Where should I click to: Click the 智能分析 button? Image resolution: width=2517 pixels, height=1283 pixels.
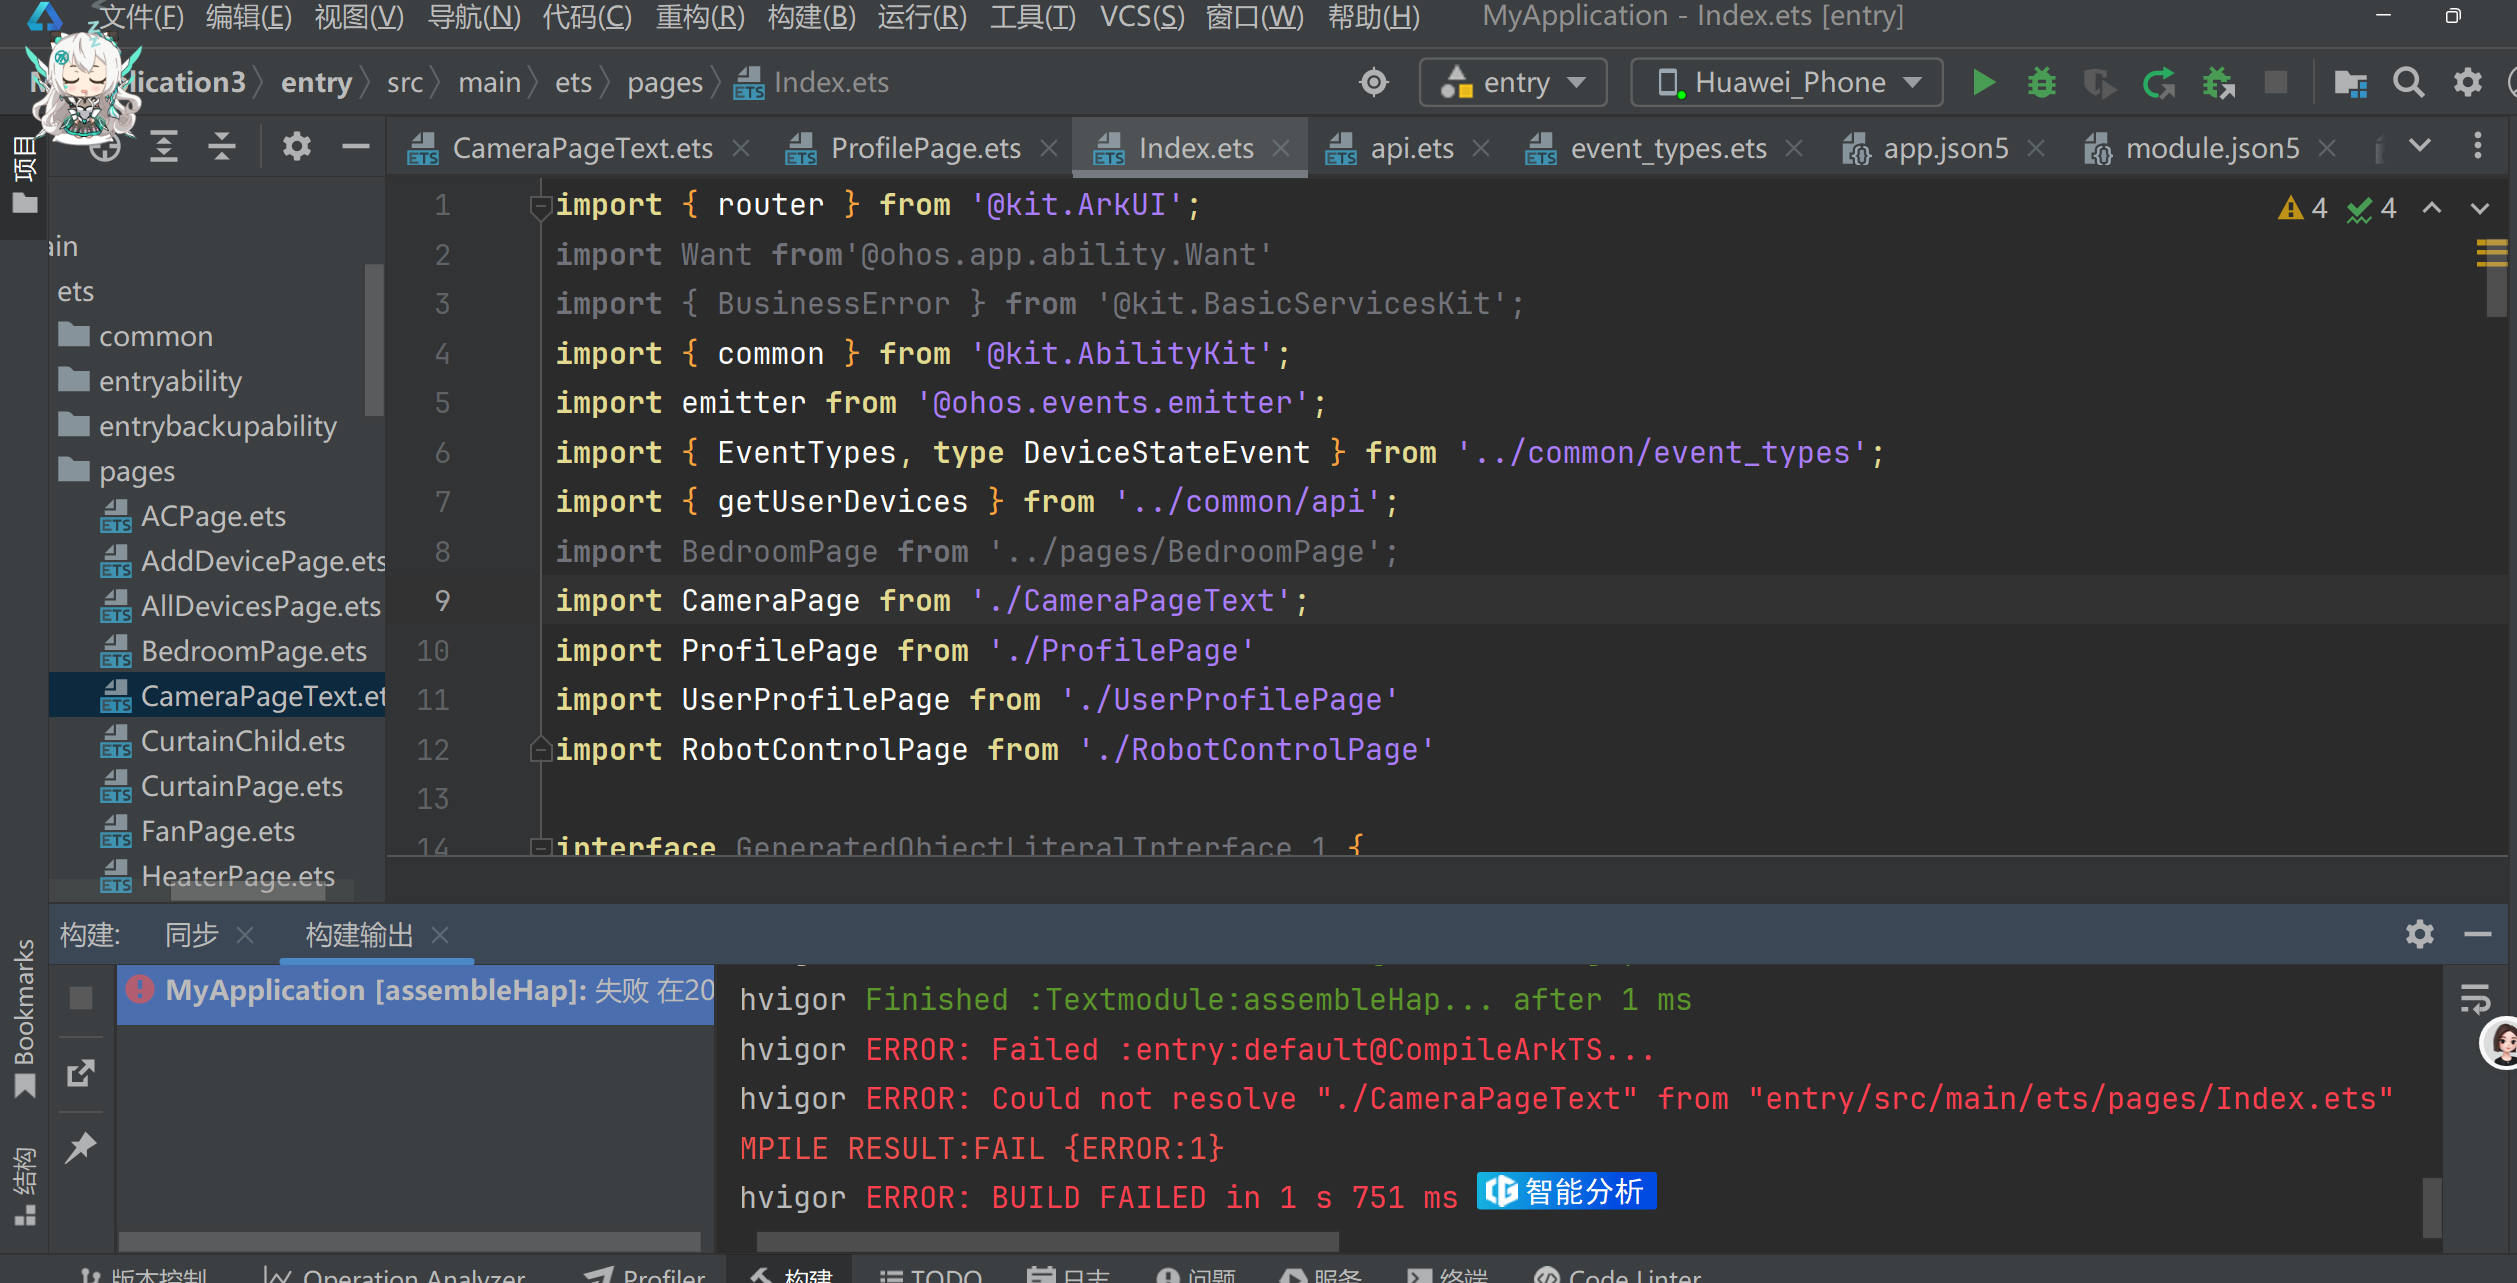(x=1566, y=1192)
